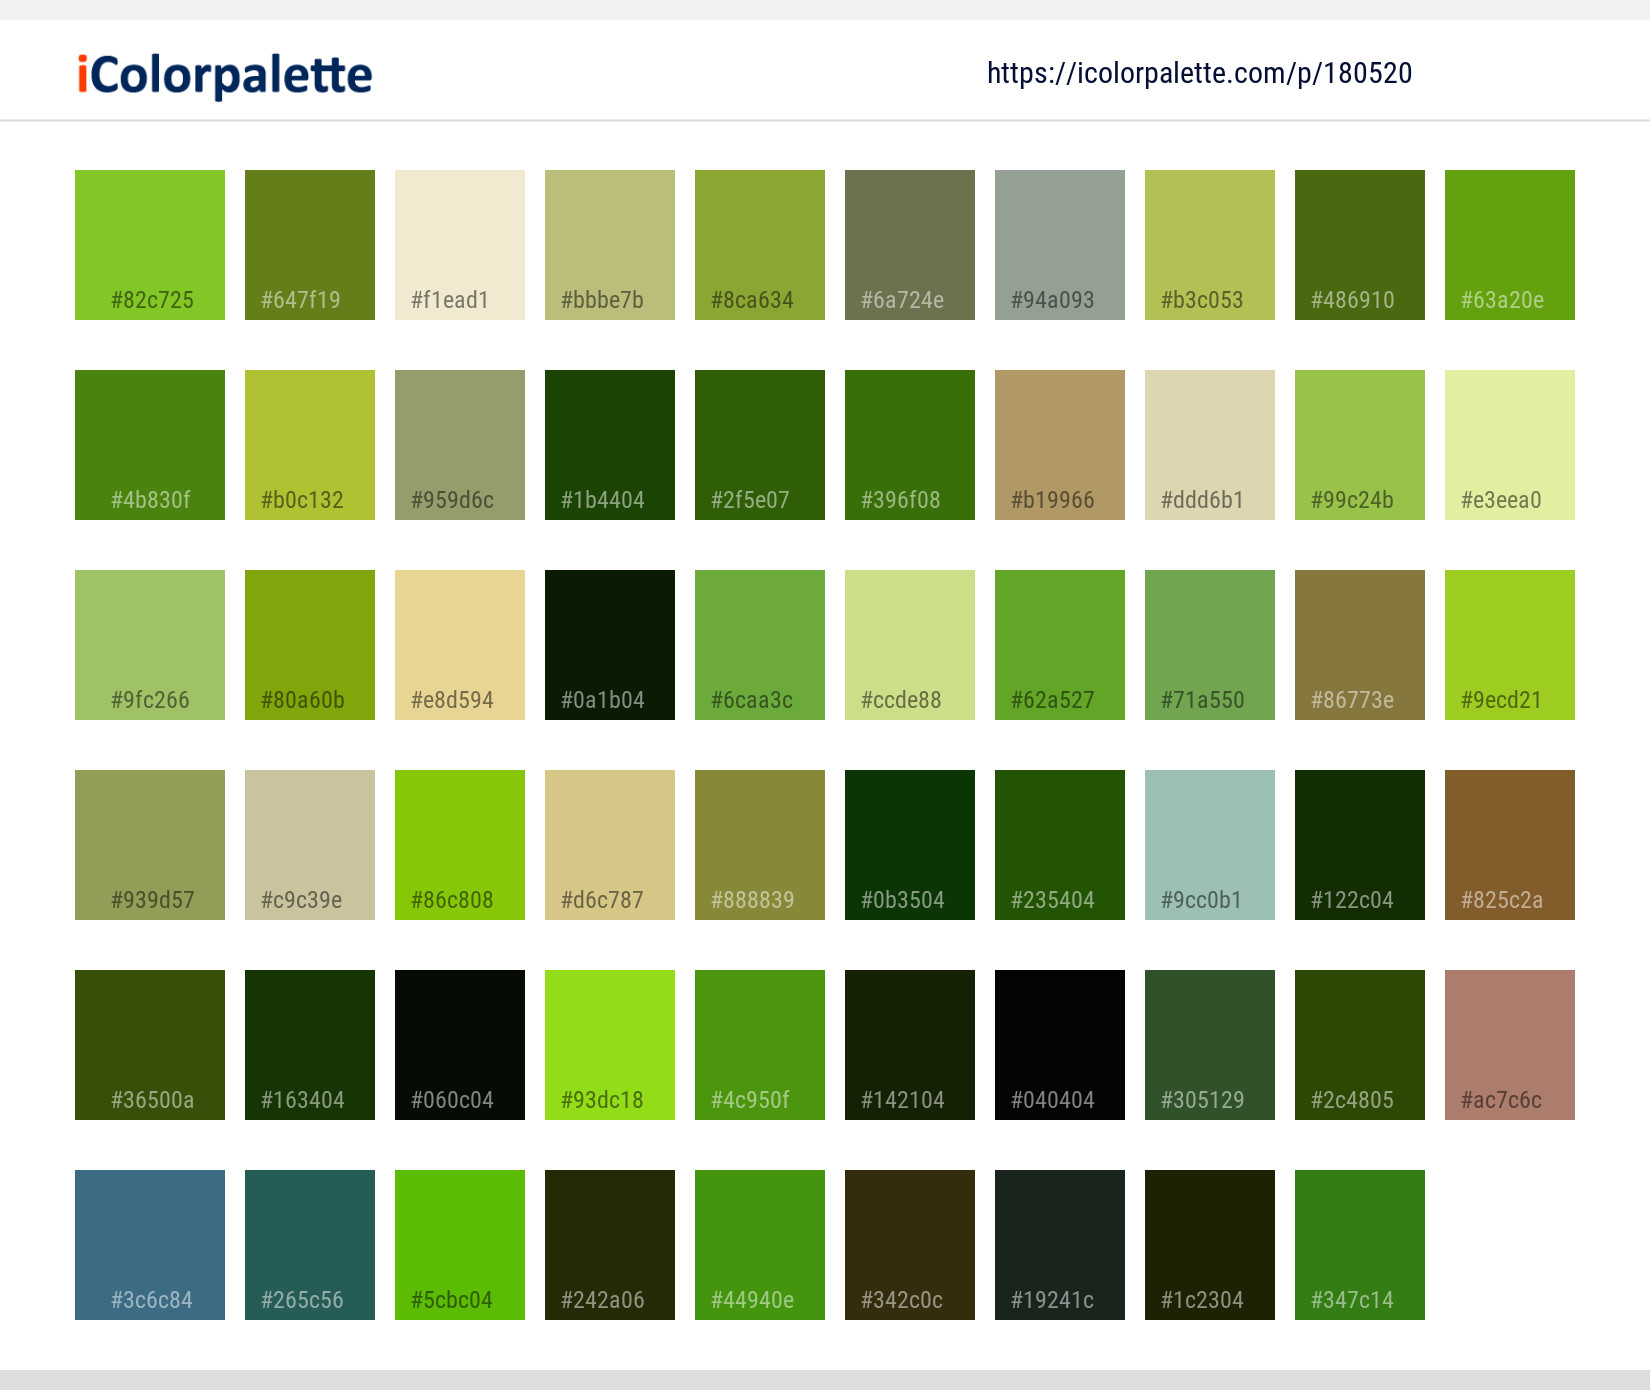Pick the teal #265c56 swatch
The width and height of the screenshot is (1650, 1390).
[x=310, y=1245]
